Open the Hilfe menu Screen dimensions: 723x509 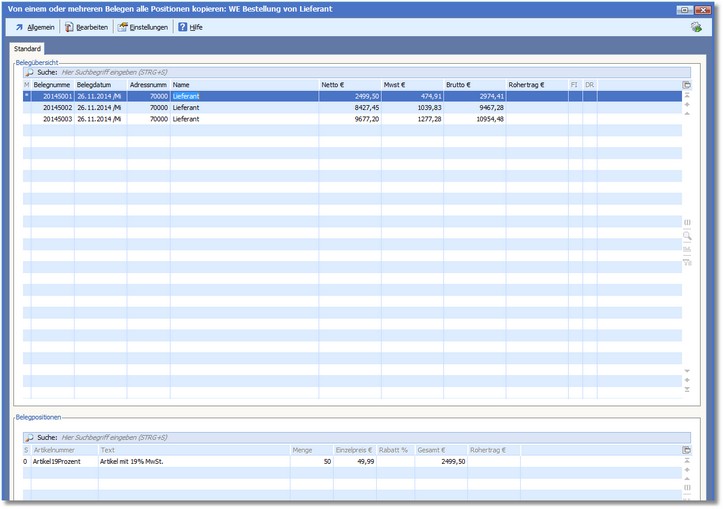(190, 27)
